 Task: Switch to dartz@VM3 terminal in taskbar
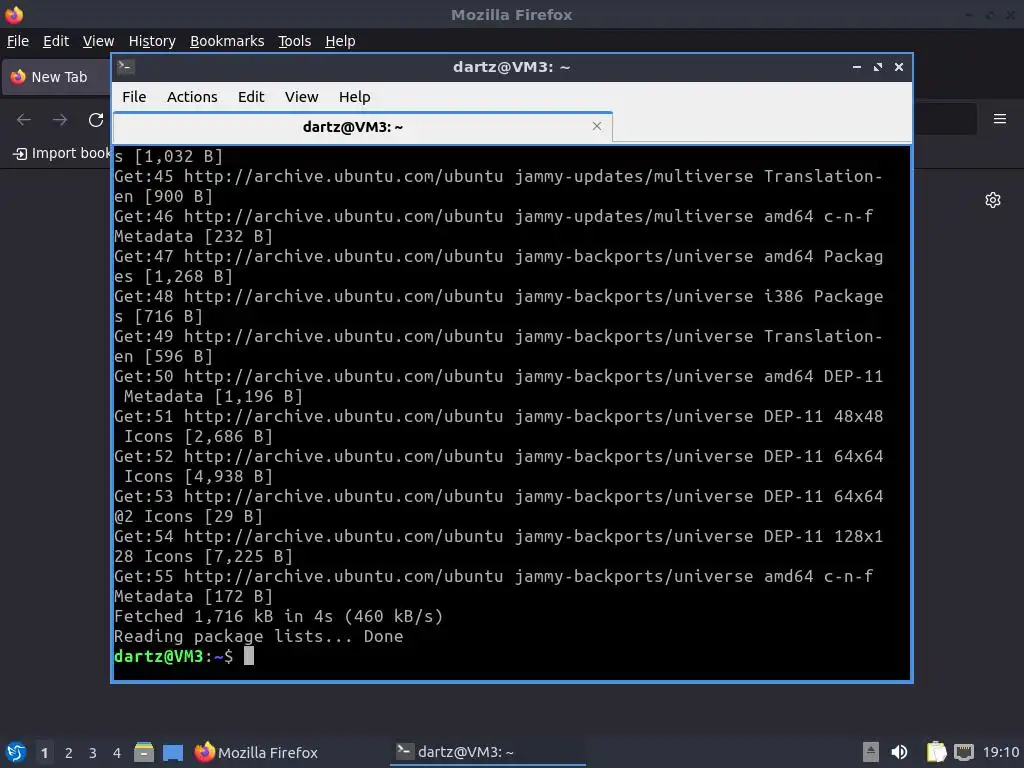click(x=488, y=752)
